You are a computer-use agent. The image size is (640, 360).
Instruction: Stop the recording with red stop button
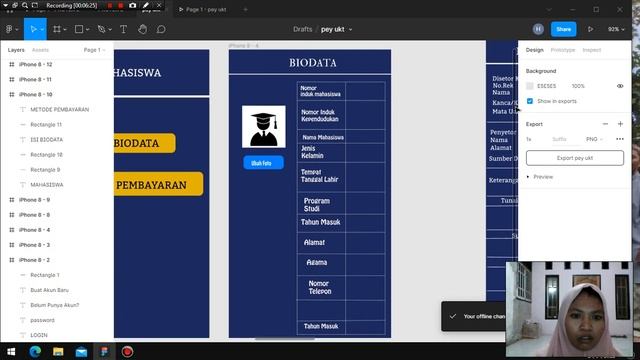click(121, 5)
